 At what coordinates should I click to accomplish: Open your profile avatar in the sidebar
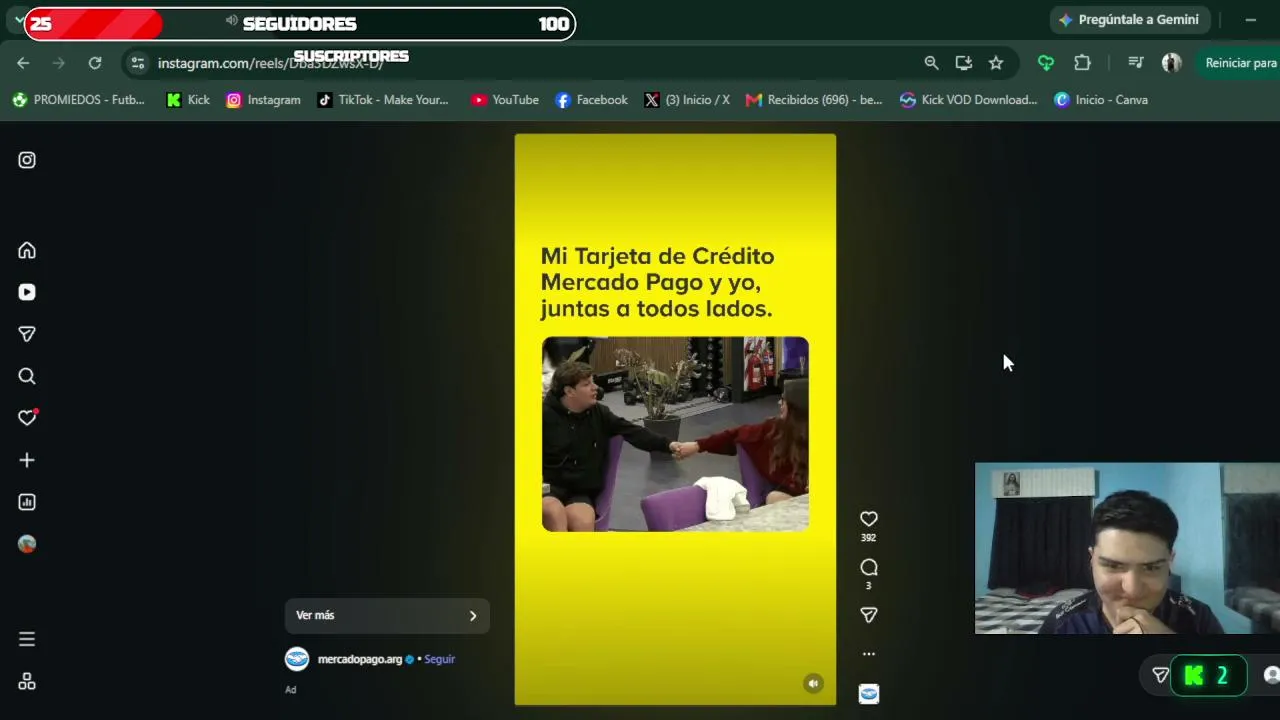coord(27,544)
